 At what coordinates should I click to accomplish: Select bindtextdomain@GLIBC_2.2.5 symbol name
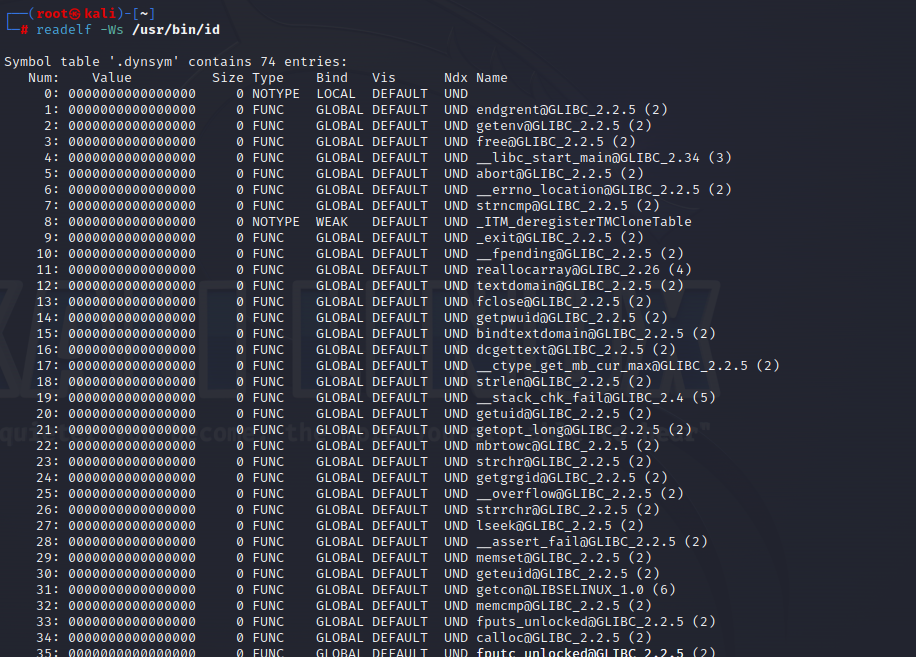[x=580, y=333]
